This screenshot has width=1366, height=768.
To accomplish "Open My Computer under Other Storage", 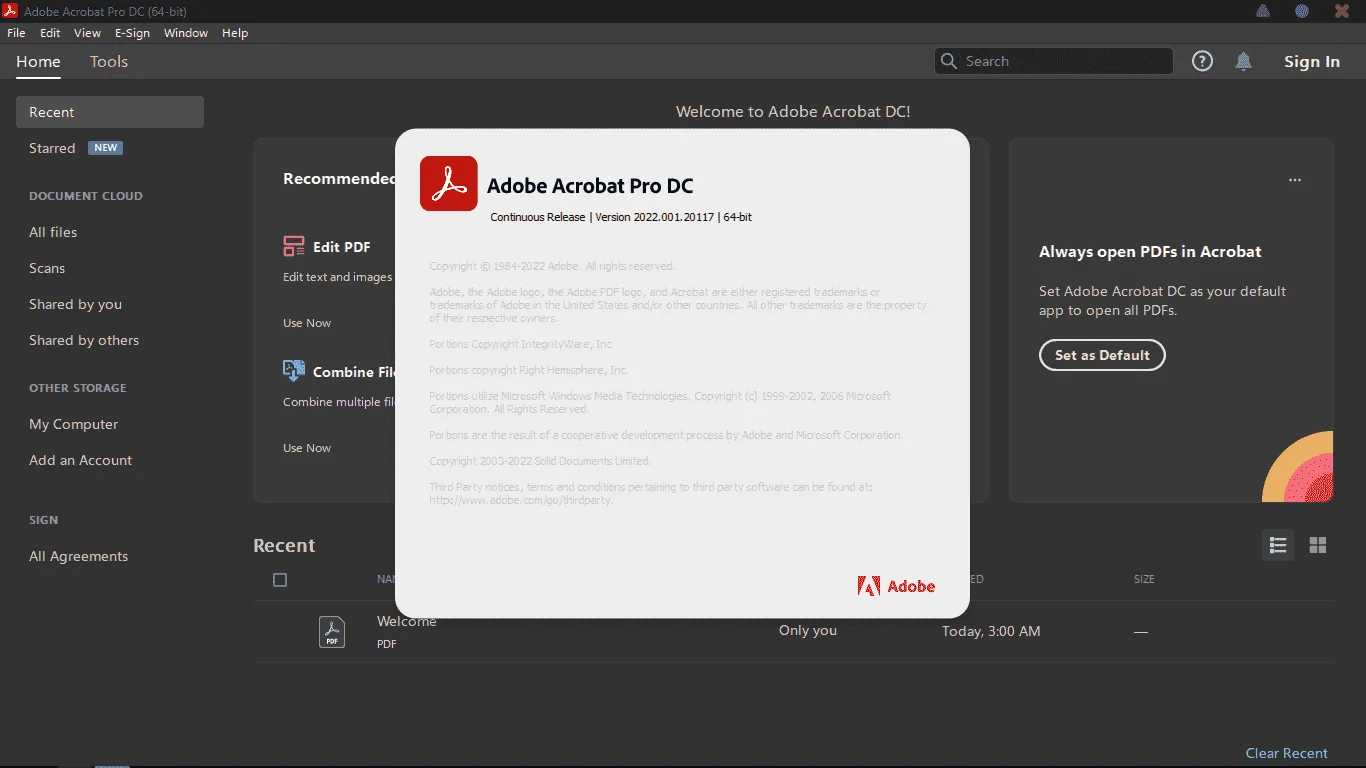I will pos(73,424).
